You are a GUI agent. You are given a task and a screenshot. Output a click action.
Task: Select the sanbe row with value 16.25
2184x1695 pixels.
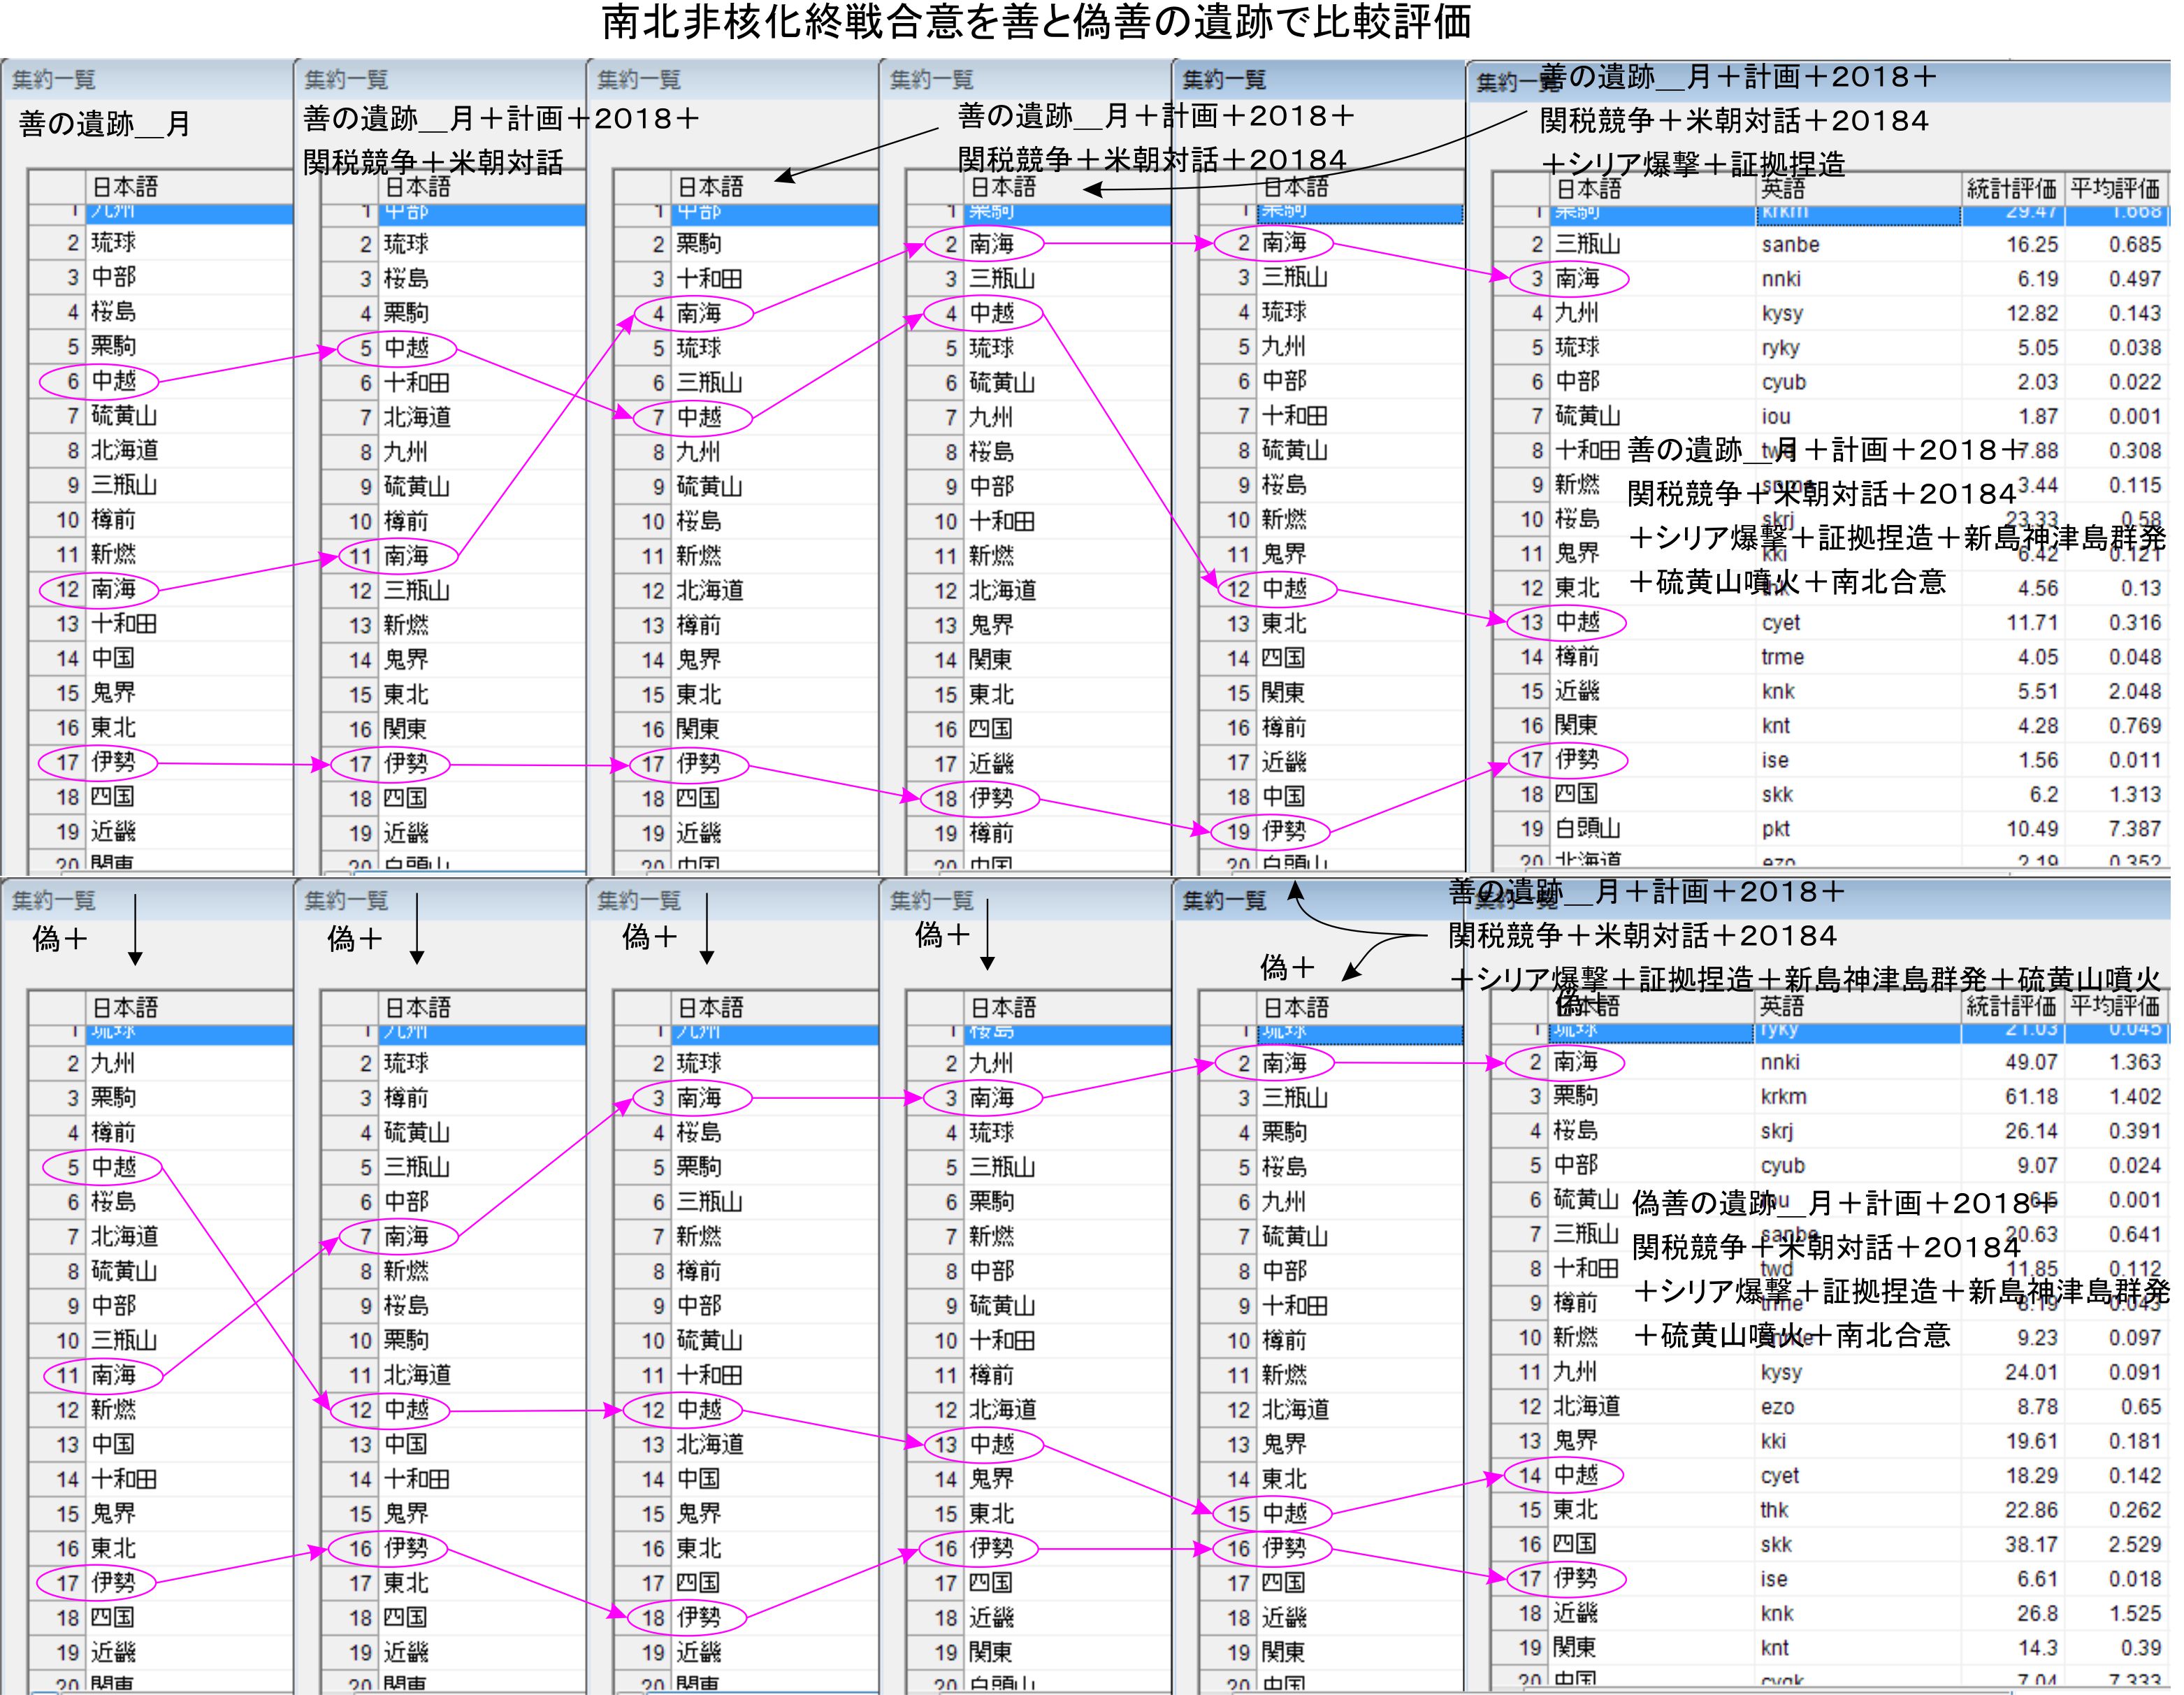point(1790,245)
